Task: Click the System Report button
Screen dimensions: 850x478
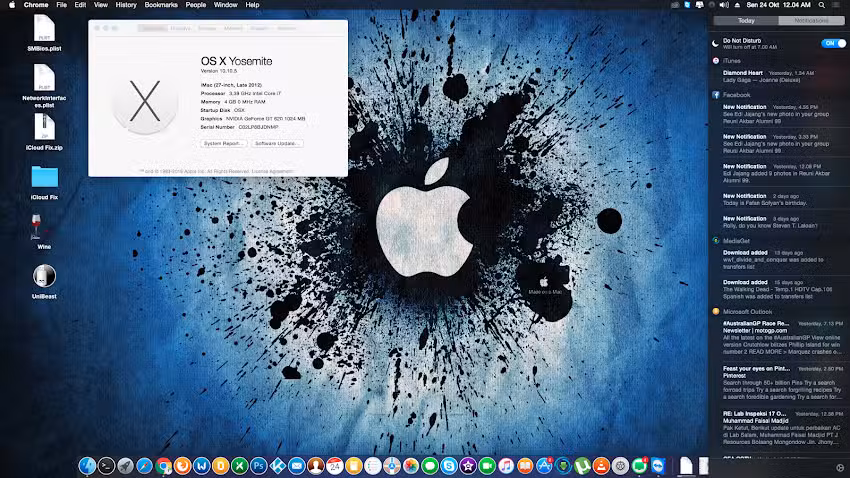Action: 224,144
